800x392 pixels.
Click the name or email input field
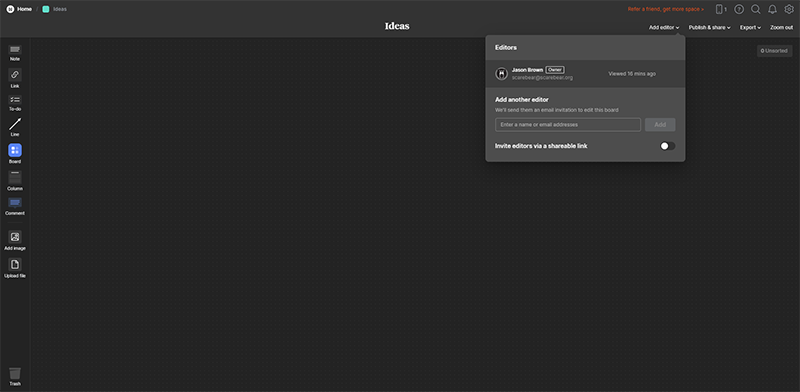coord(568,125)
